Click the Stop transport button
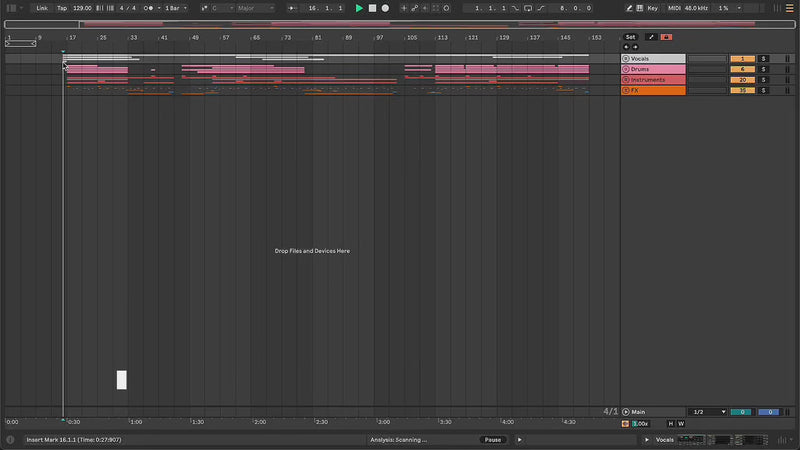 tap(372, 8)
